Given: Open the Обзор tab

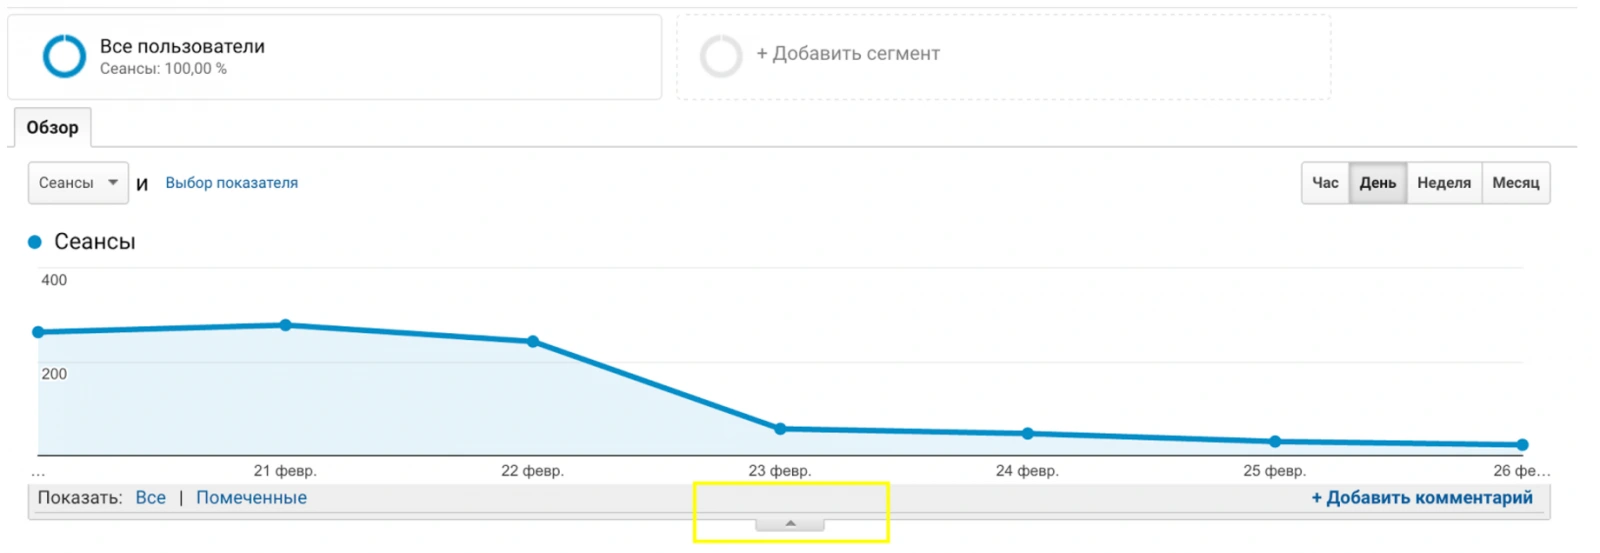Looking at the screenshot, I should point(52,128).
